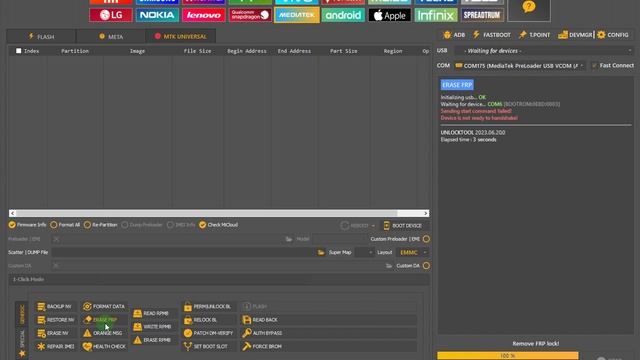Viewport: 640px width, 360px height.
Task: Open Layout EMMC dropdown
Action: point(412,253)
